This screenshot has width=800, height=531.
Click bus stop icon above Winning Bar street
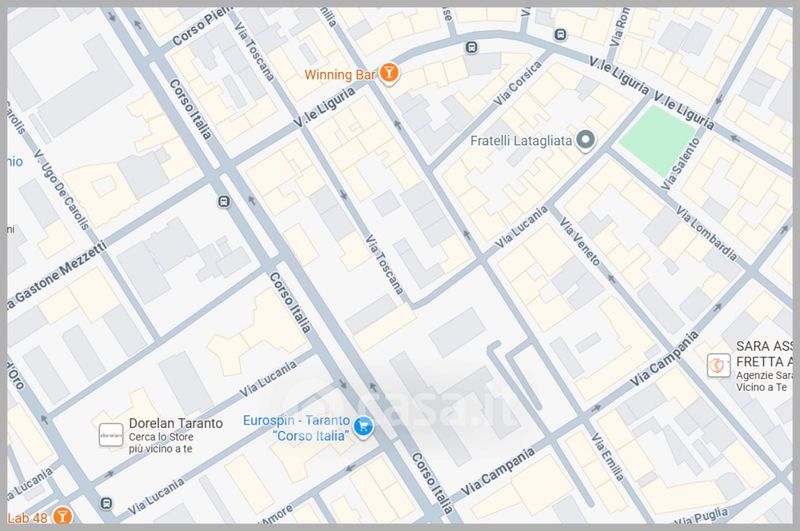[x=471, y=48]
